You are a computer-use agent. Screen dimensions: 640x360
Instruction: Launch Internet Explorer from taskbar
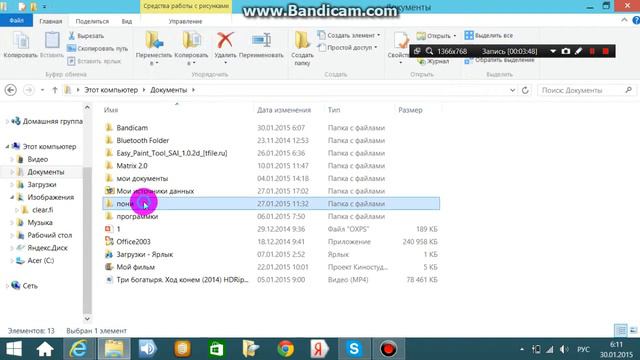click(78, 349)
